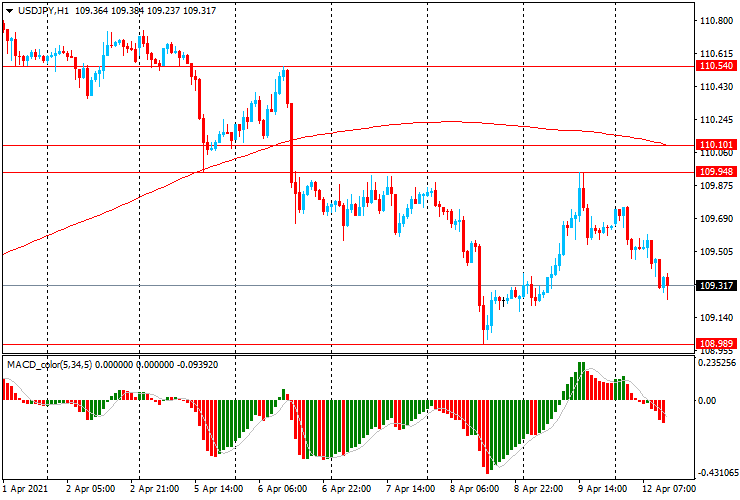Viewport: 740px width, 500px height.
Task: Click the OHLC values 109.364 109.384 109.237 109.317
Action: coord(145,10)
